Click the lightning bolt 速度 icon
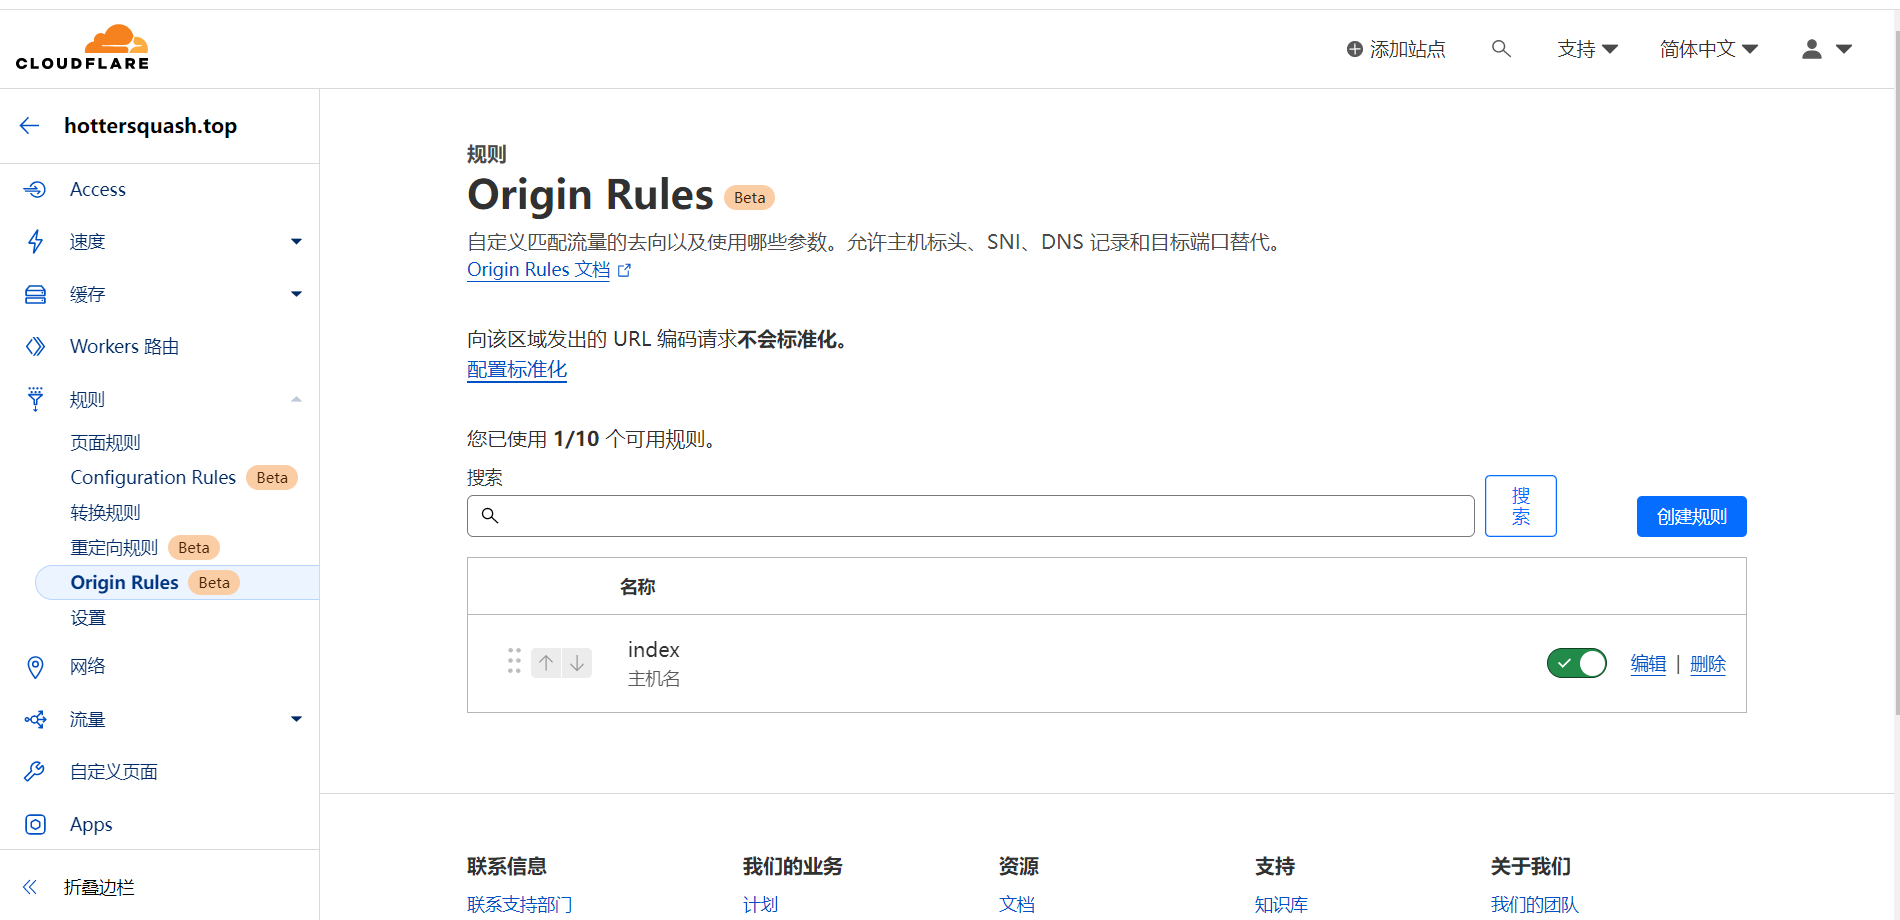Screen dimensions: 1900x920 [35, 241]
